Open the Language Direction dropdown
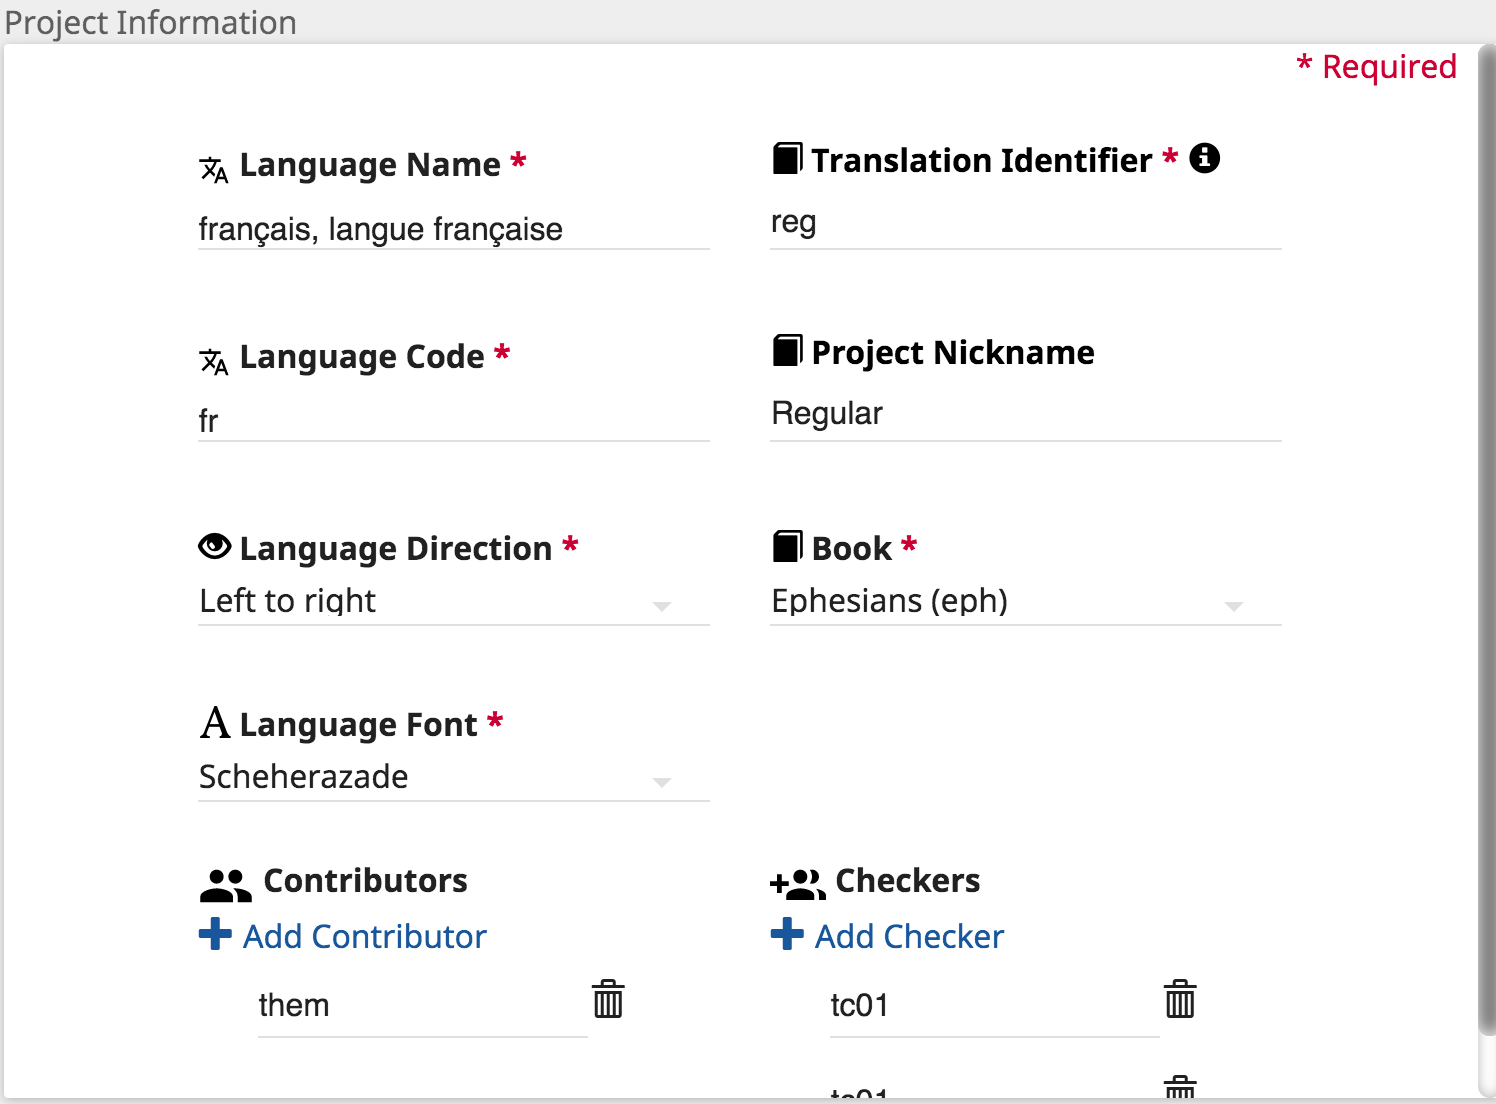 click(662, 605)
